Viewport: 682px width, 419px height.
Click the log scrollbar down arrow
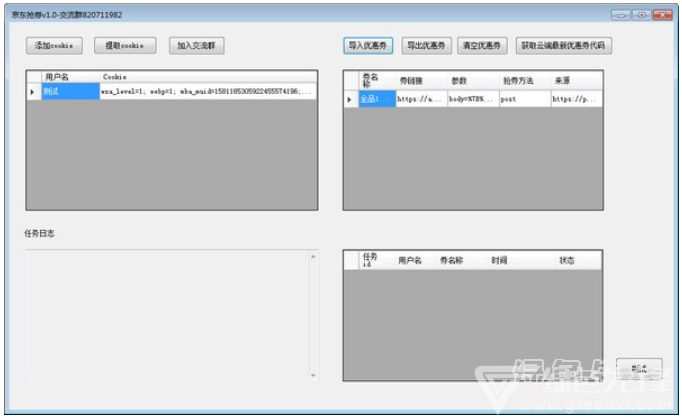pyautogui.click(x=313, y=375)
